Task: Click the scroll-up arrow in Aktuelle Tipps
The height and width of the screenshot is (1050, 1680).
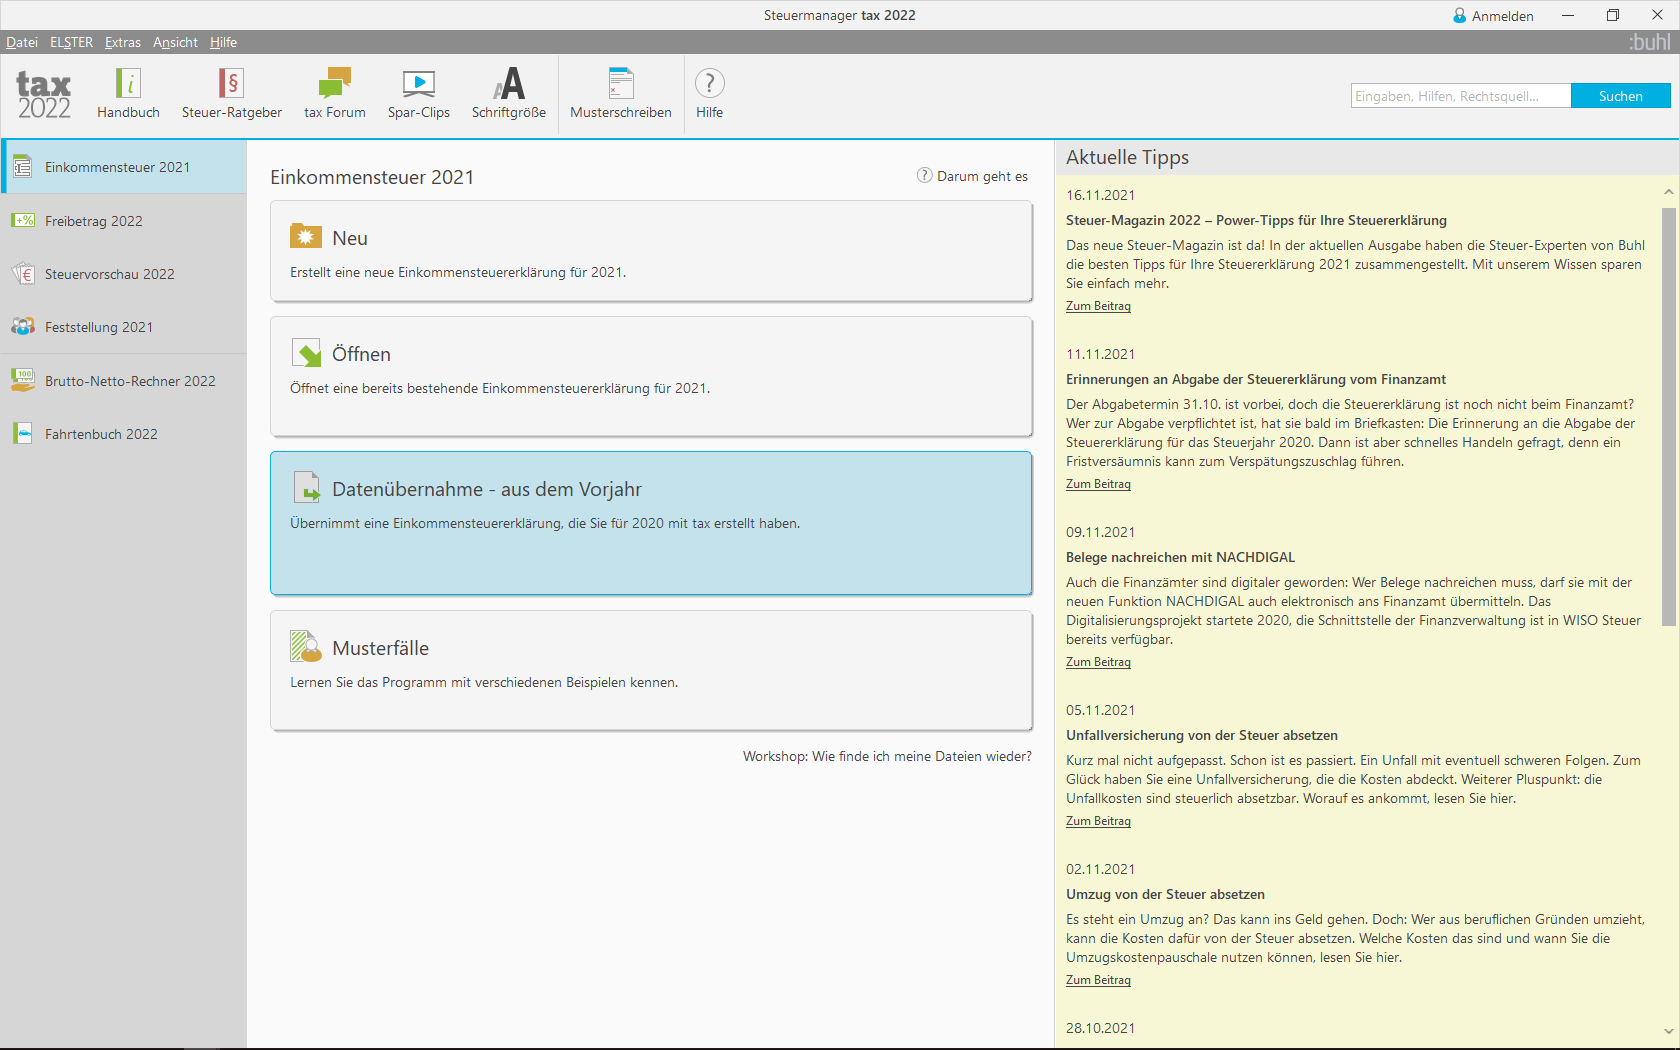Action: coord(1668,191)
